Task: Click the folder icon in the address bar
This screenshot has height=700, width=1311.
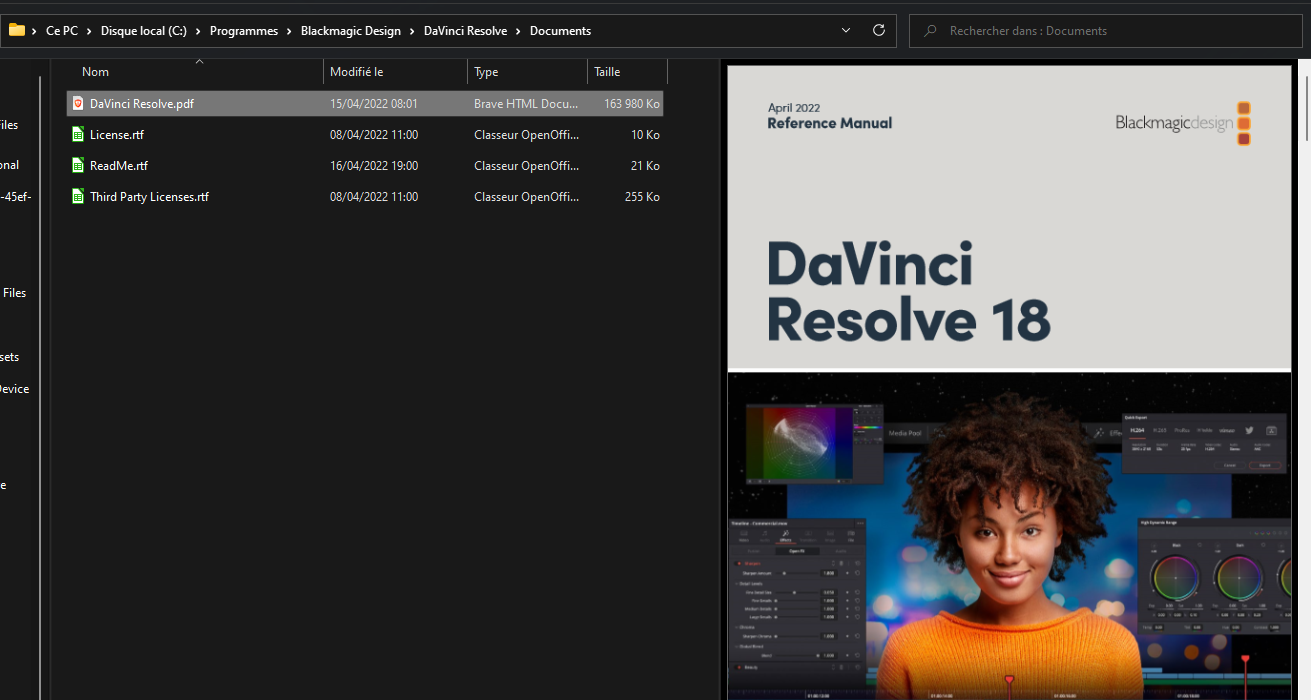Action: tap(17, 30)
